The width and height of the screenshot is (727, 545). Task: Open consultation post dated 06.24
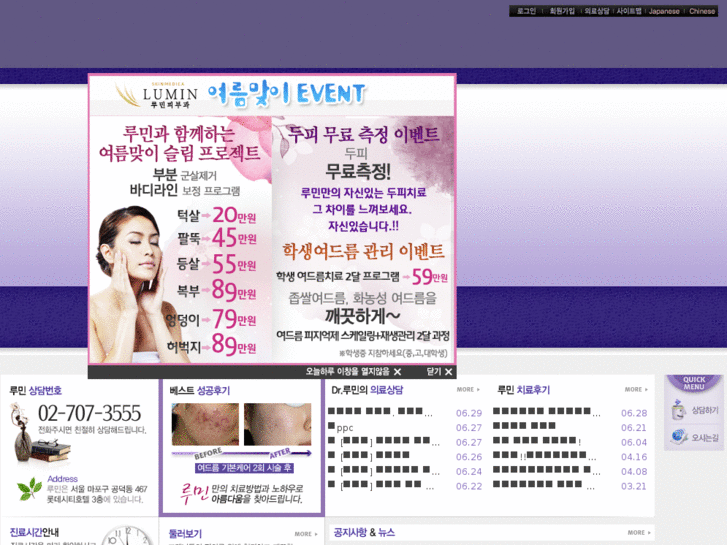click(x=383, y=471)
